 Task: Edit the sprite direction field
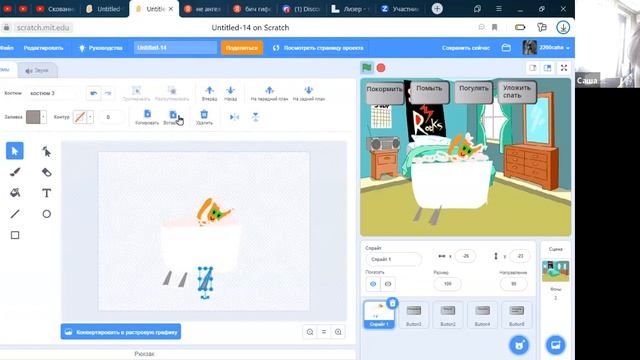point(513,284)
